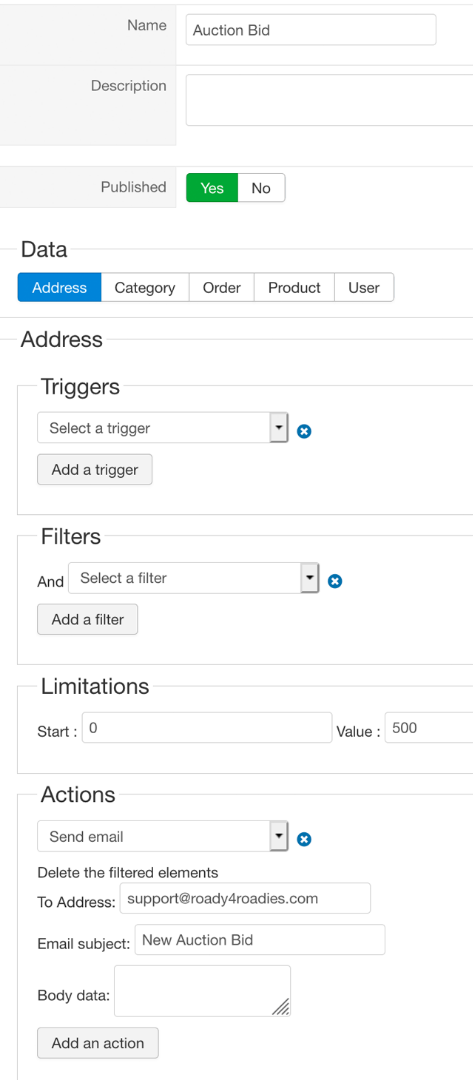
Task: Select the Product data tab
Action: [294, 288]
